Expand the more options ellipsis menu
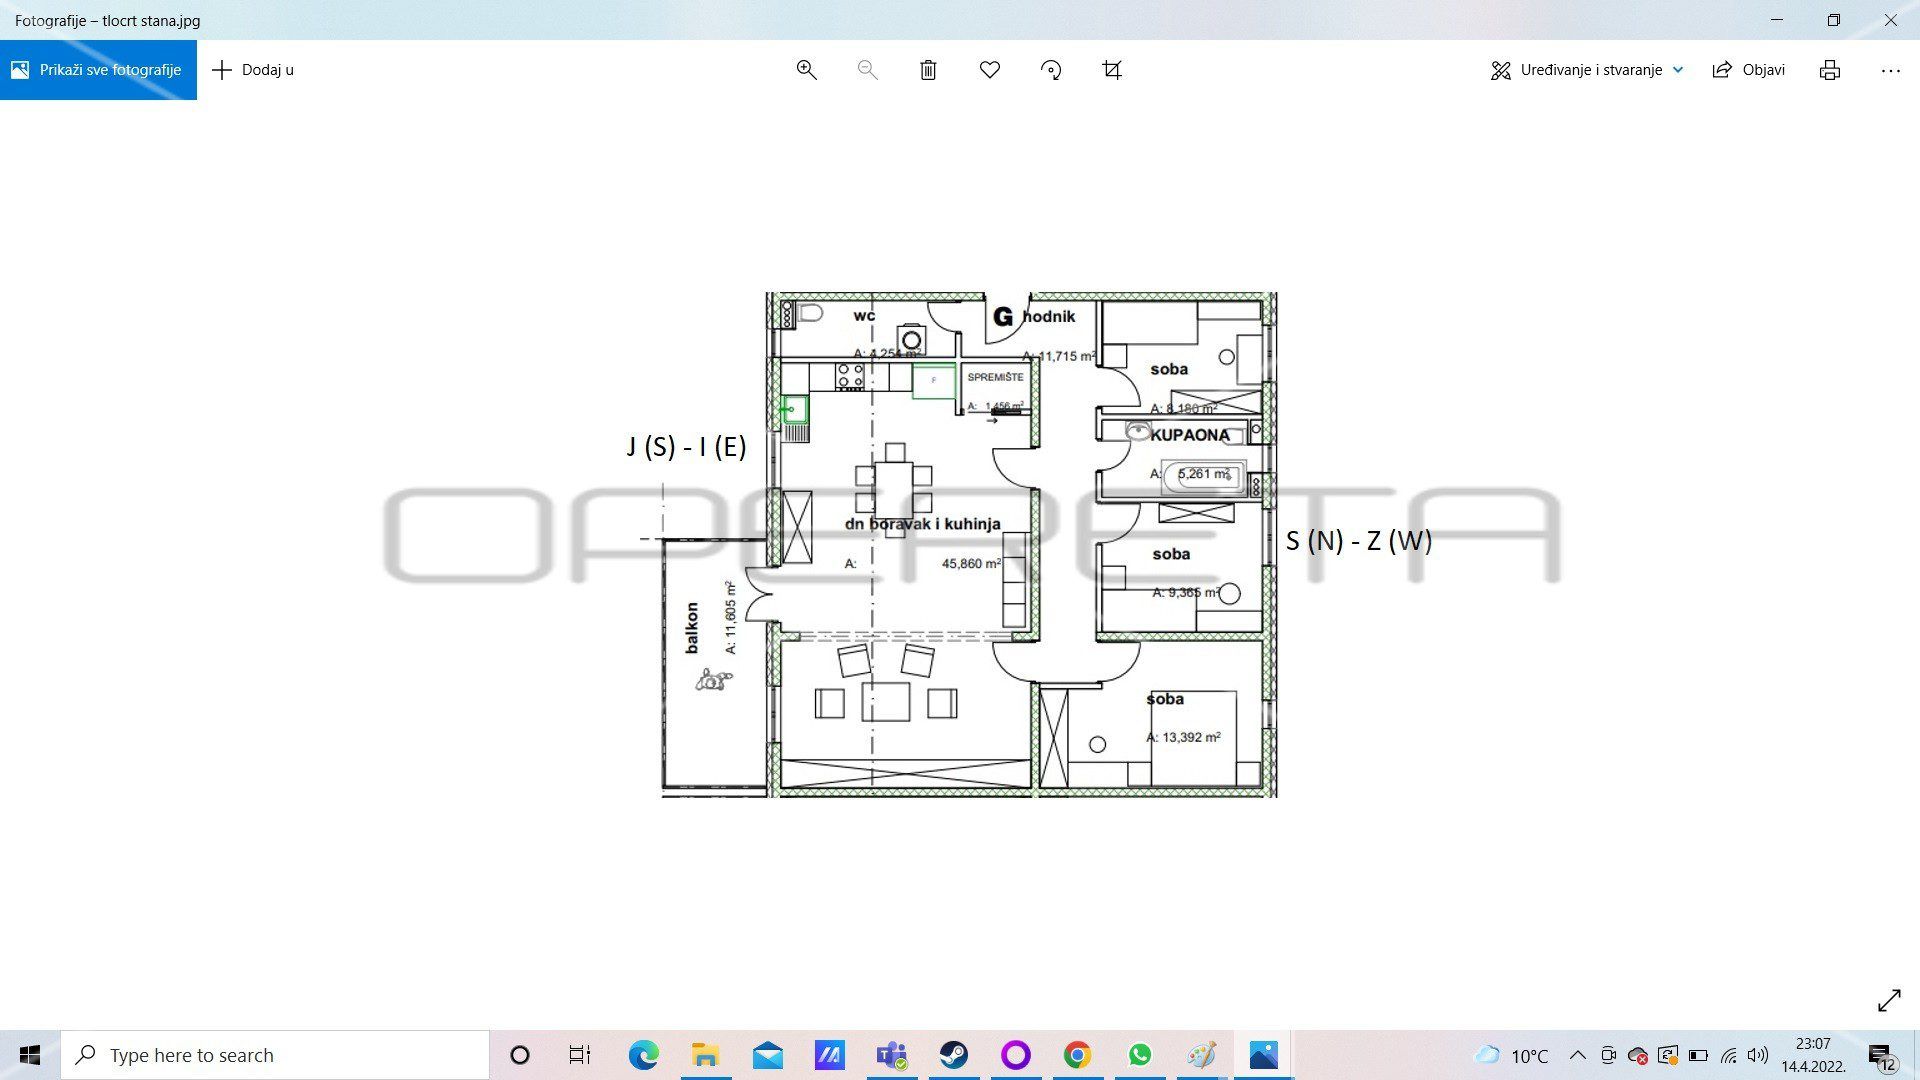The height and width of the screenshot is (1080, 1920). click(x=1891, y=69)
